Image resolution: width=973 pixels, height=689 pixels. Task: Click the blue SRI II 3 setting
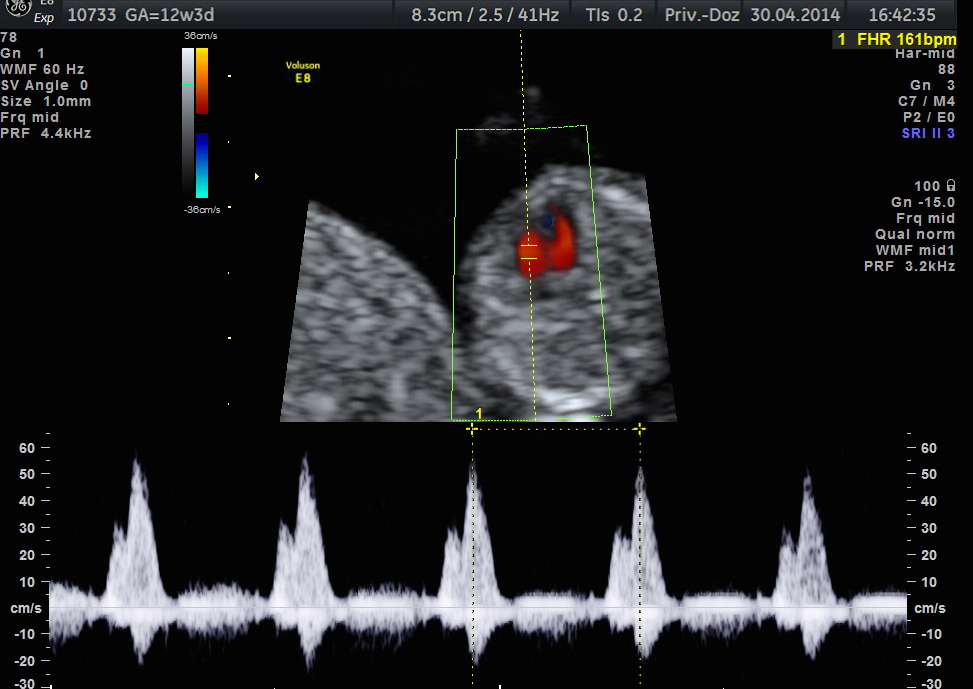[x=927, y=133]
